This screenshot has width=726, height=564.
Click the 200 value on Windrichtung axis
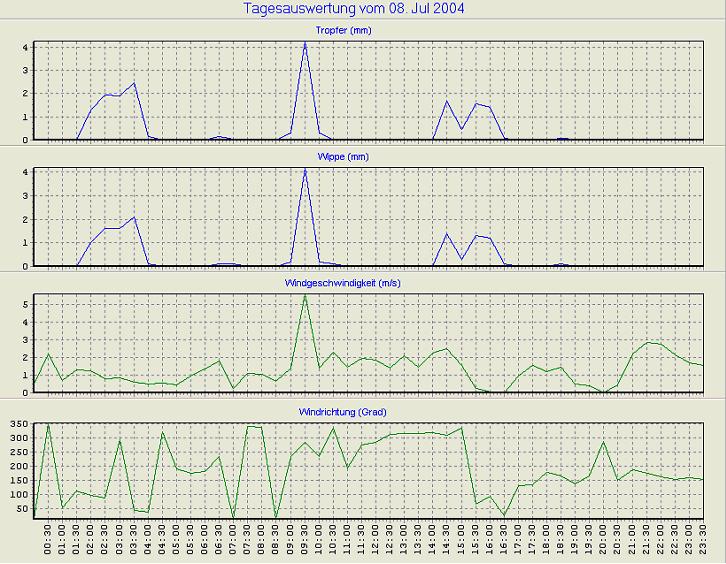pyautogui.click(x=17, y=467)
